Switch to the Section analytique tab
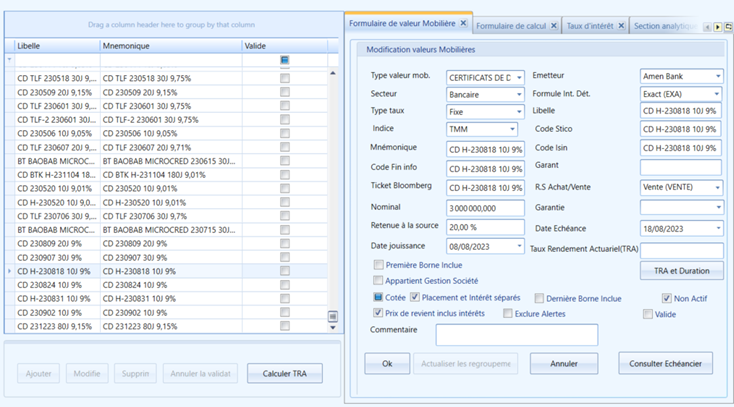734x407 pixels. point(665,26)
